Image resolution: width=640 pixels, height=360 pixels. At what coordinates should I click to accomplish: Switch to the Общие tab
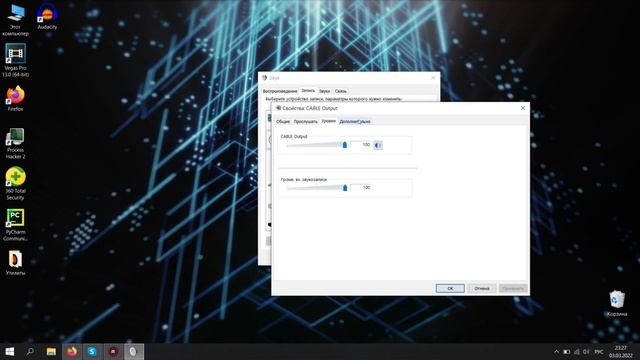[x=283, y=122]
